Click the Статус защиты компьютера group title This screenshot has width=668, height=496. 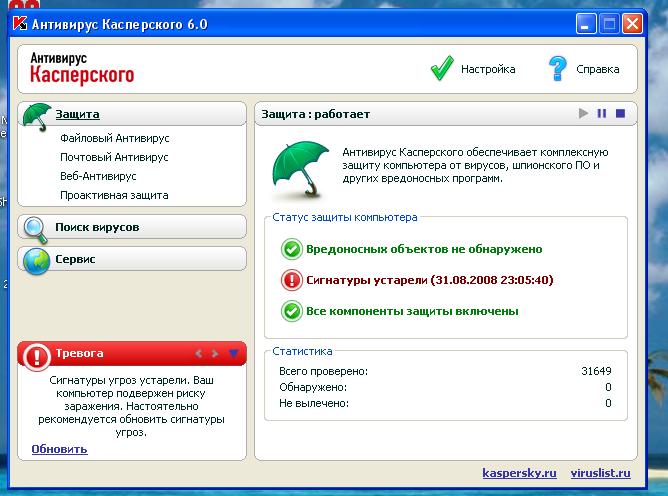(345, 217)
